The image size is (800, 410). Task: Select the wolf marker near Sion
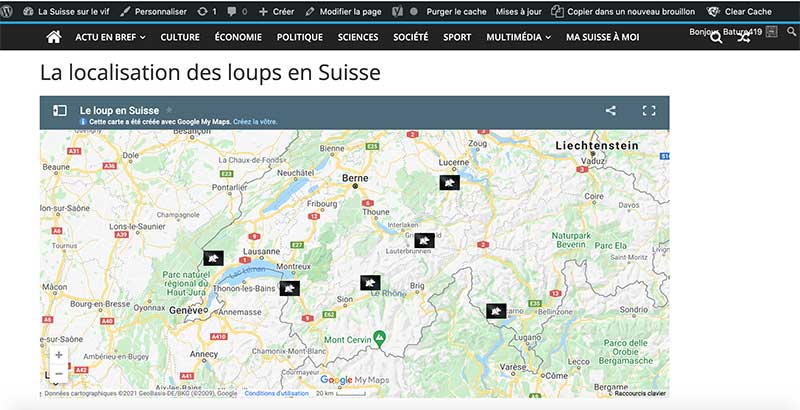point(370,283)
